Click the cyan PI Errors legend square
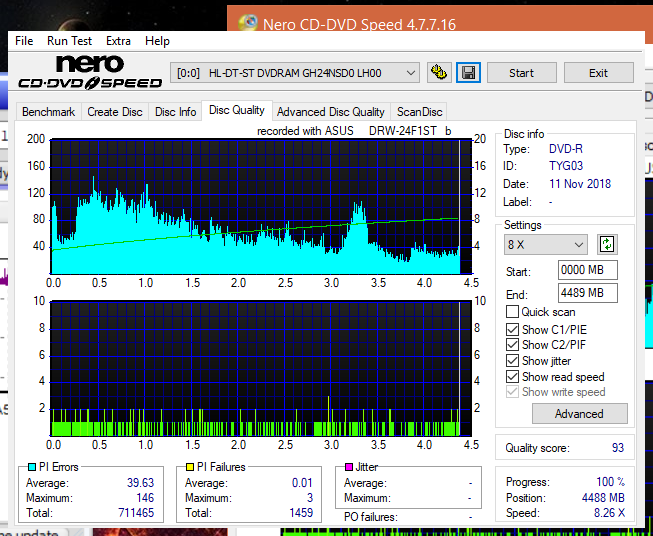The height and width of the screenshot is (536, 653). [32, 467]
